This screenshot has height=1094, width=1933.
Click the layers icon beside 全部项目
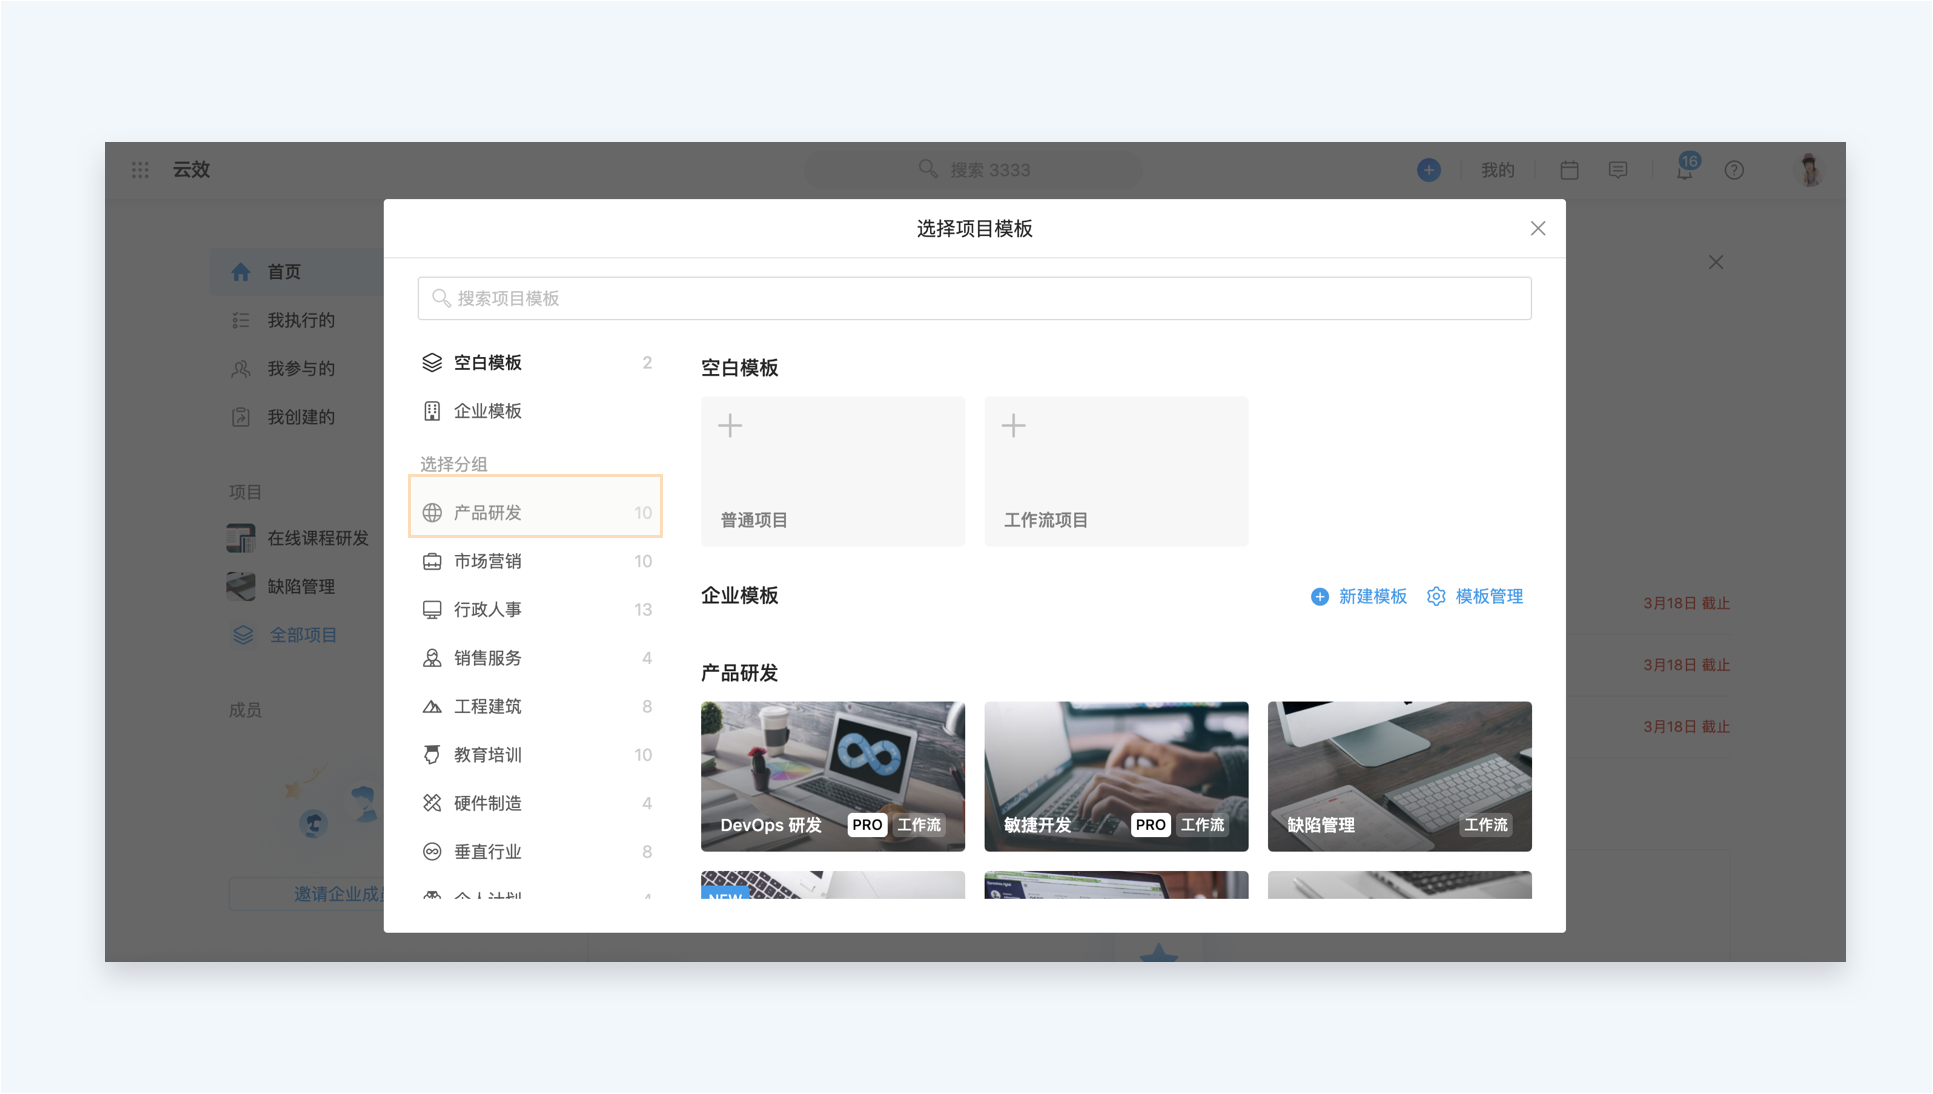(243, 635)
